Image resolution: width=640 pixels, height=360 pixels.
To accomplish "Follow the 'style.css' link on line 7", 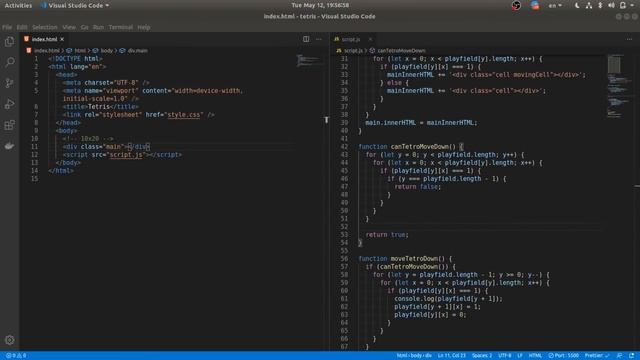I will coord(184,115).
